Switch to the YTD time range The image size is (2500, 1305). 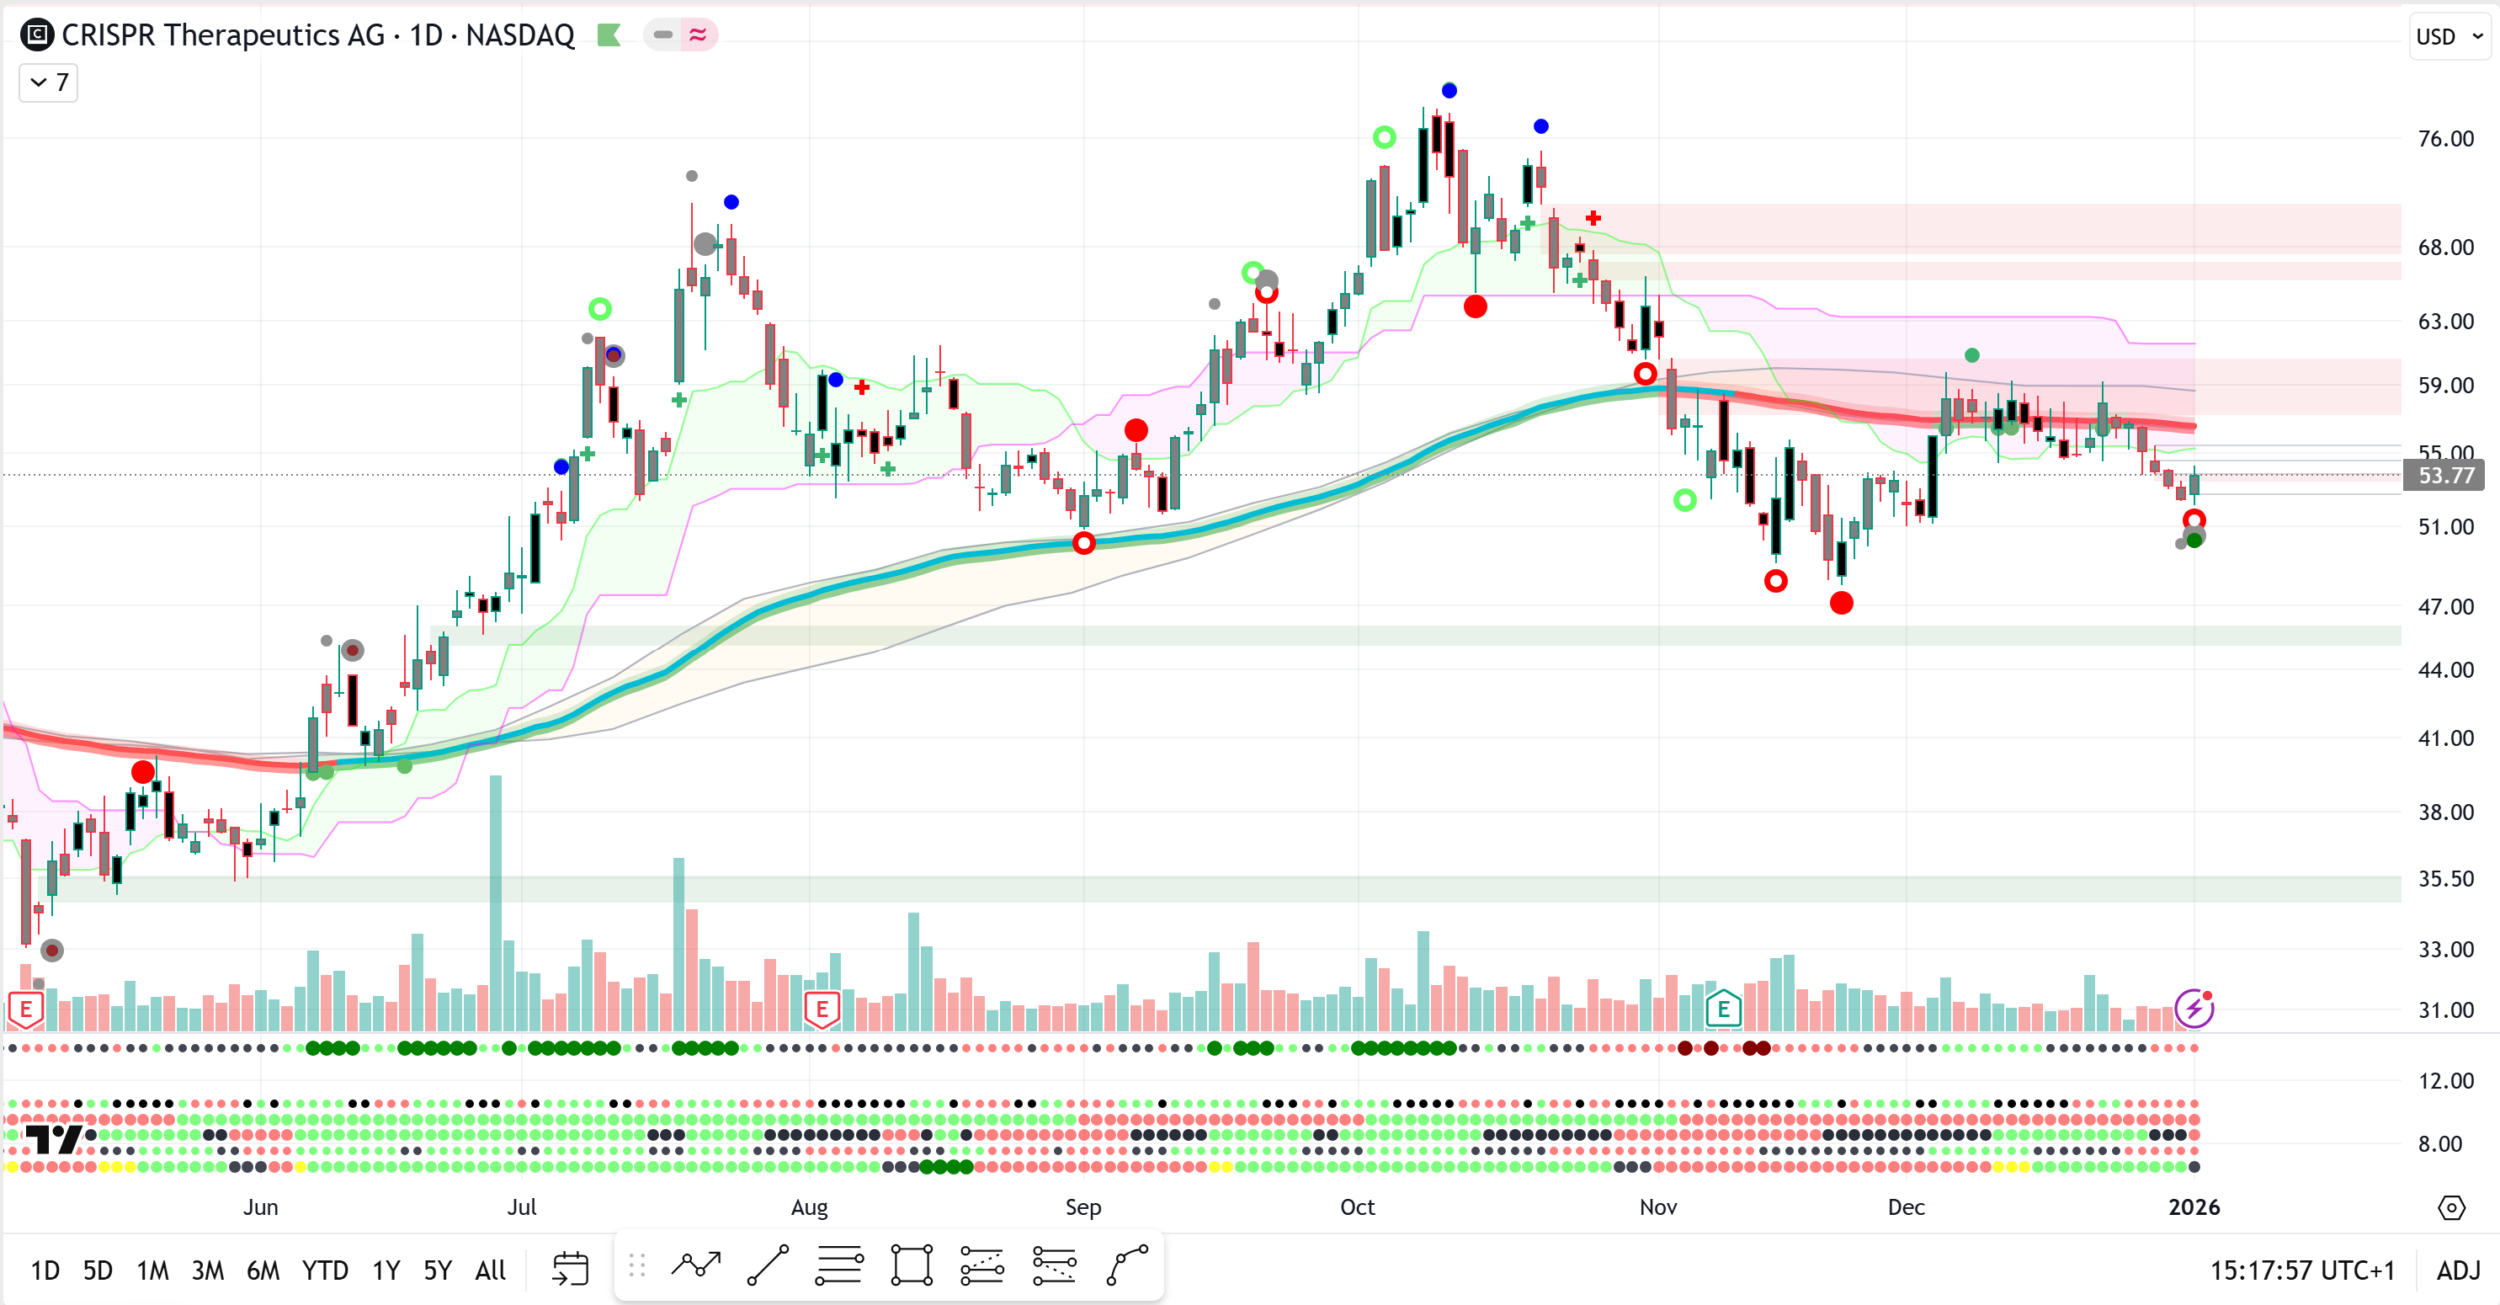click(x=325, y=1270)
